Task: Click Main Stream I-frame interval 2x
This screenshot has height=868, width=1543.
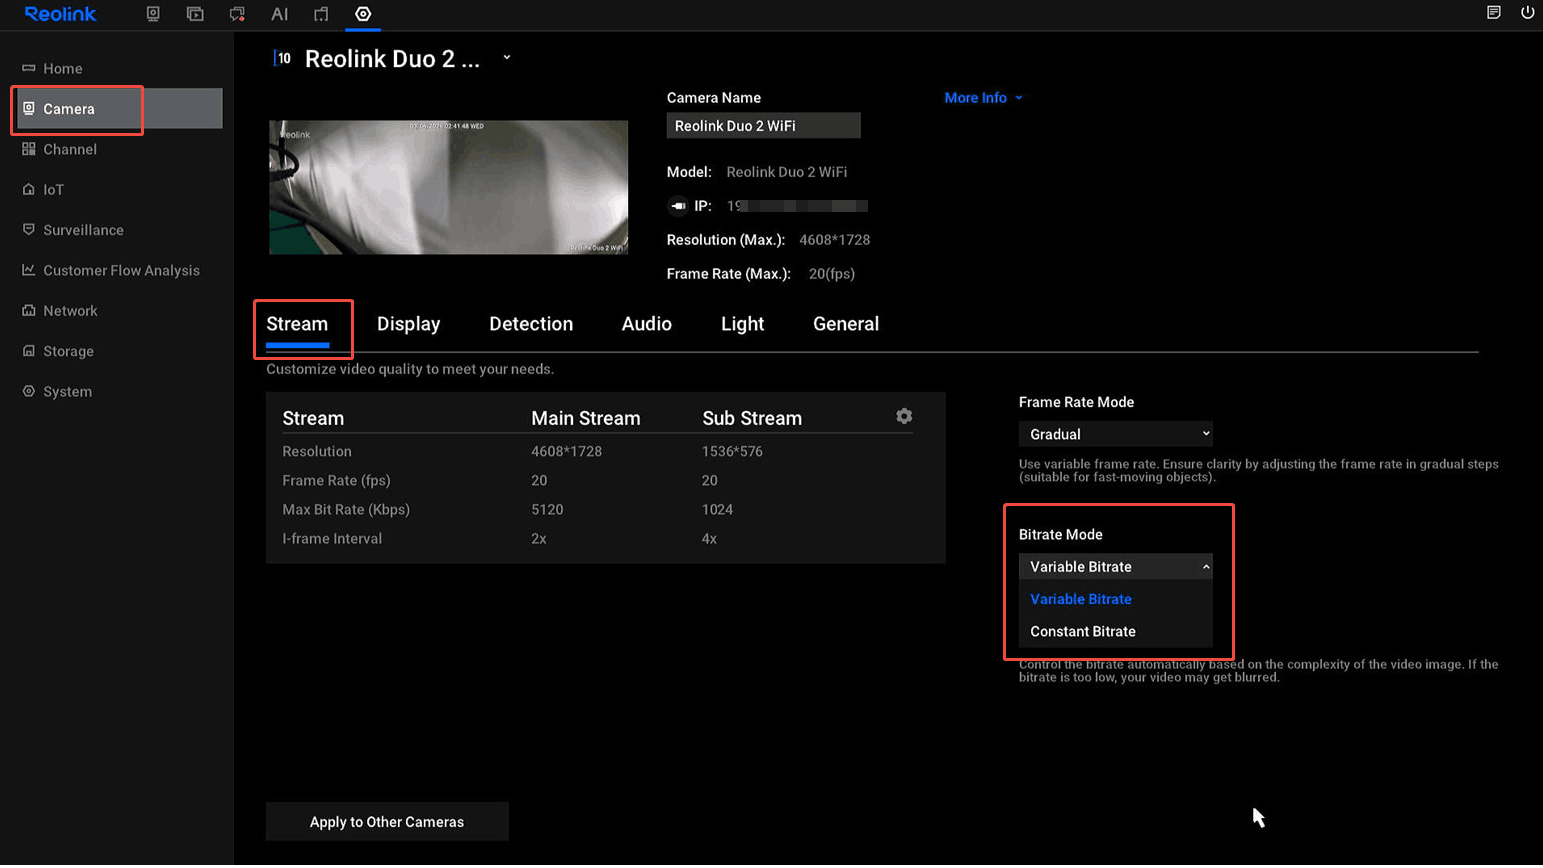Action: 538,538
